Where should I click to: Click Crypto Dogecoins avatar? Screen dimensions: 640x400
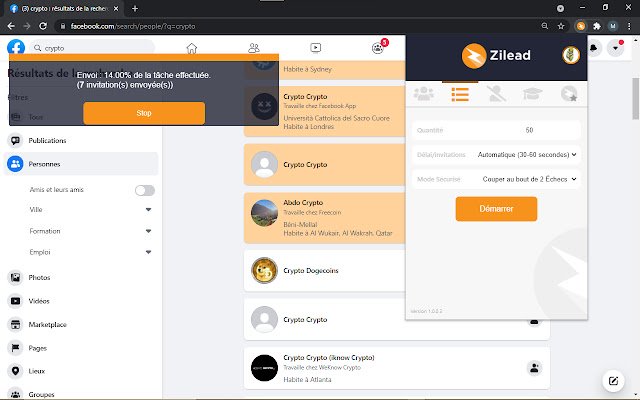[264, 270]
